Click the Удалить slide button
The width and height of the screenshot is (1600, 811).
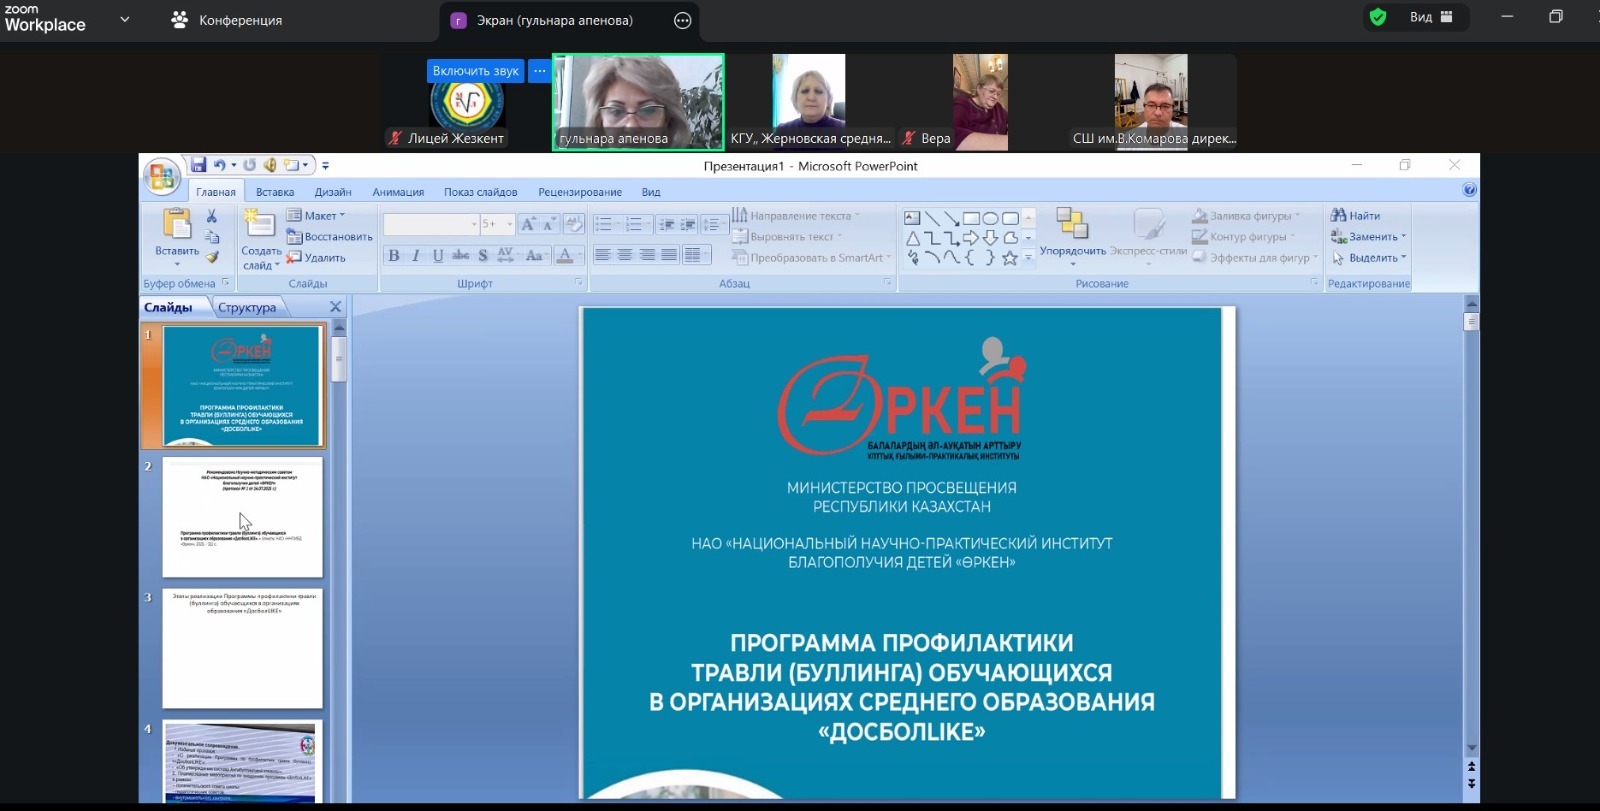[x=316, y=258]
